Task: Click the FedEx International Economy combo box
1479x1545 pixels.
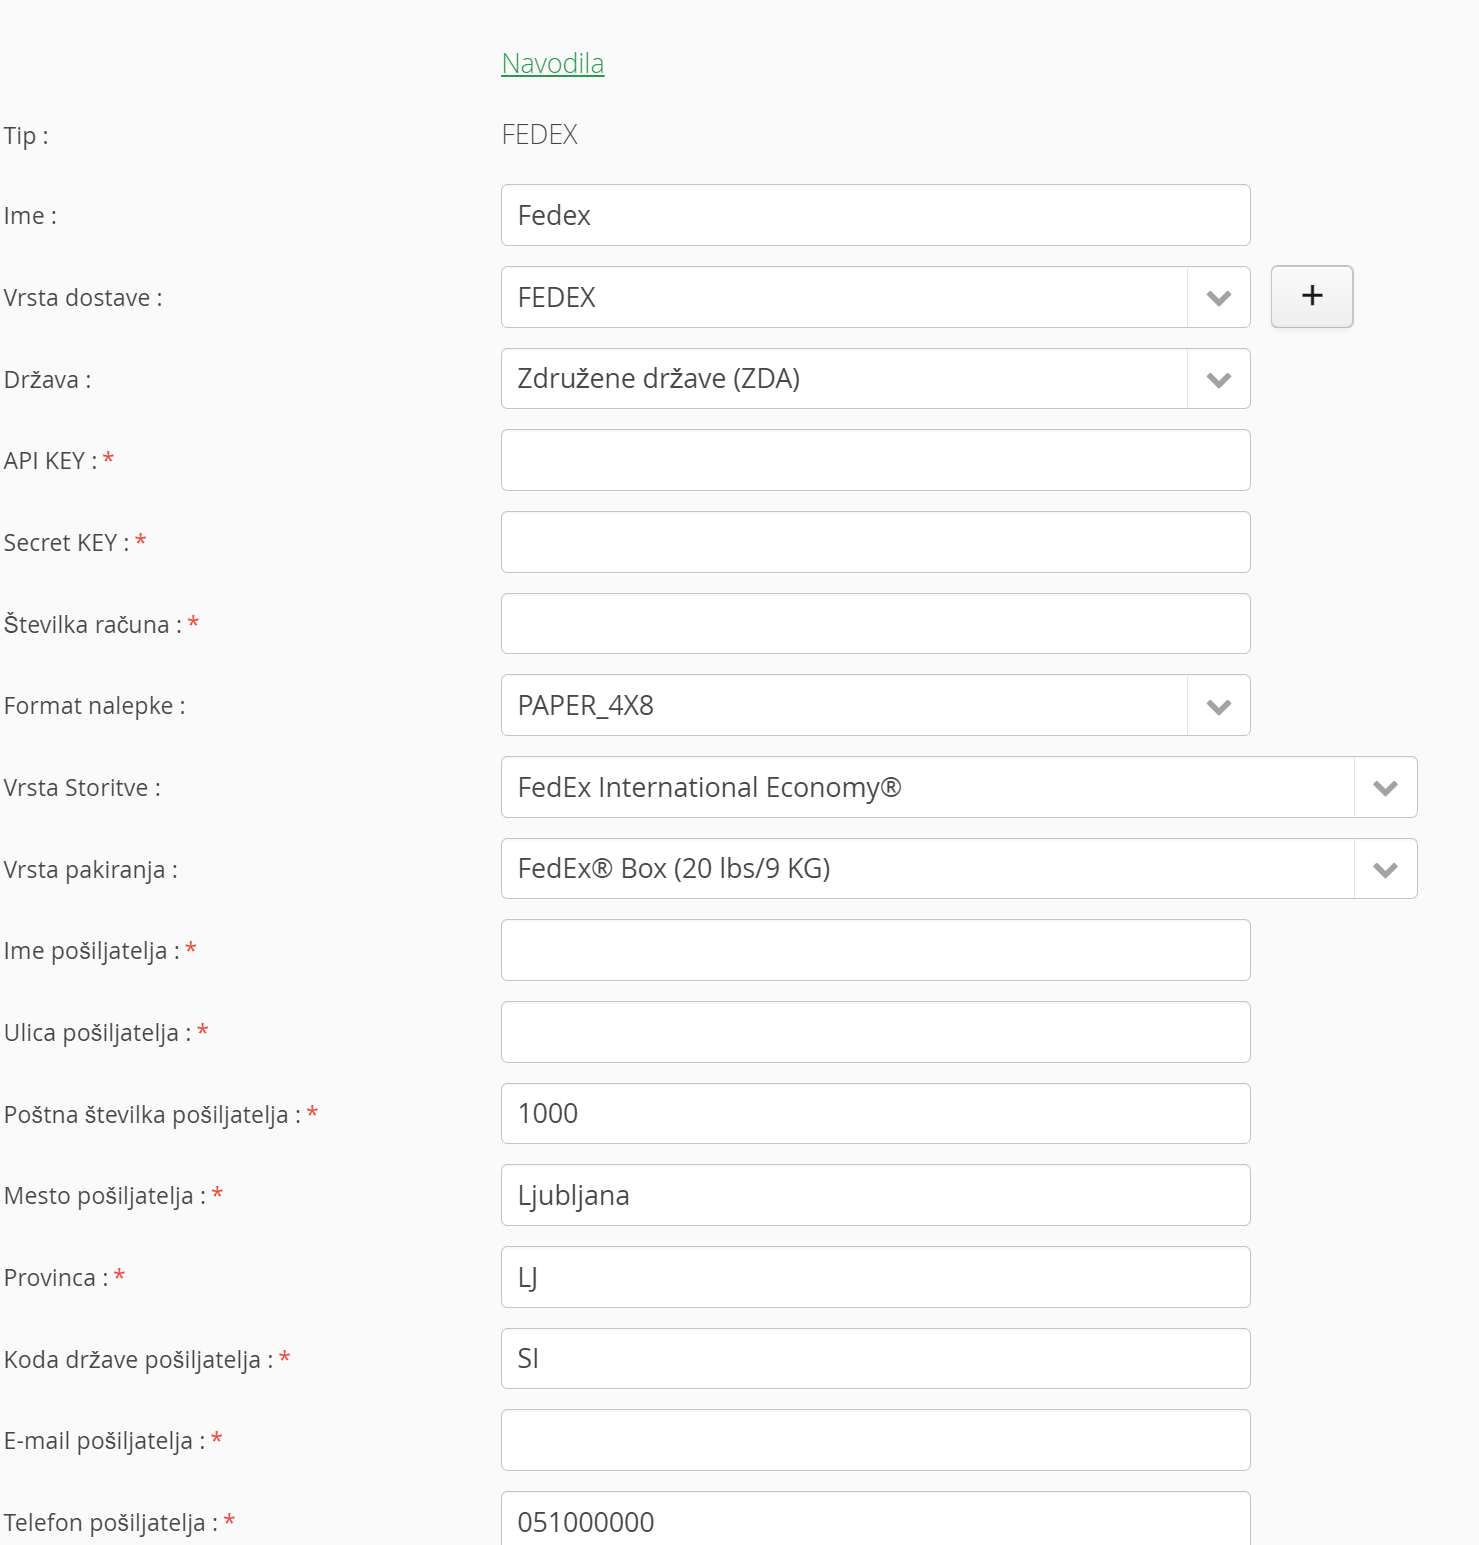Action: click(x=959, y=787)
